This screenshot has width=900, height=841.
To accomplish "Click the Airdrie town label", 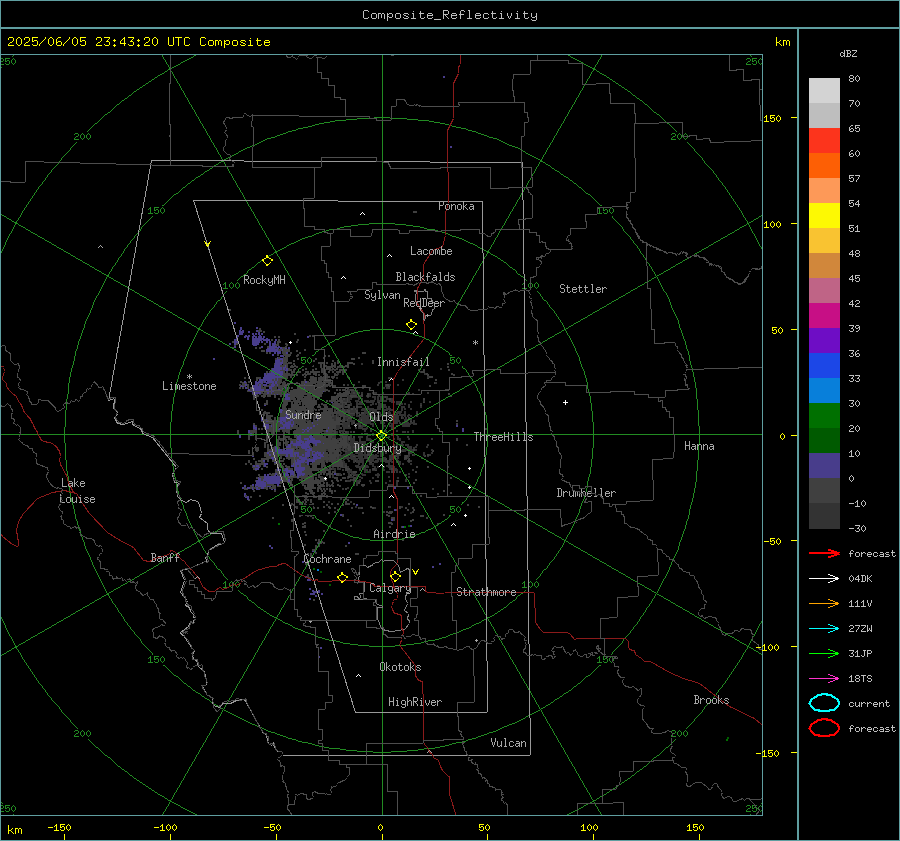I will point(394,534).
